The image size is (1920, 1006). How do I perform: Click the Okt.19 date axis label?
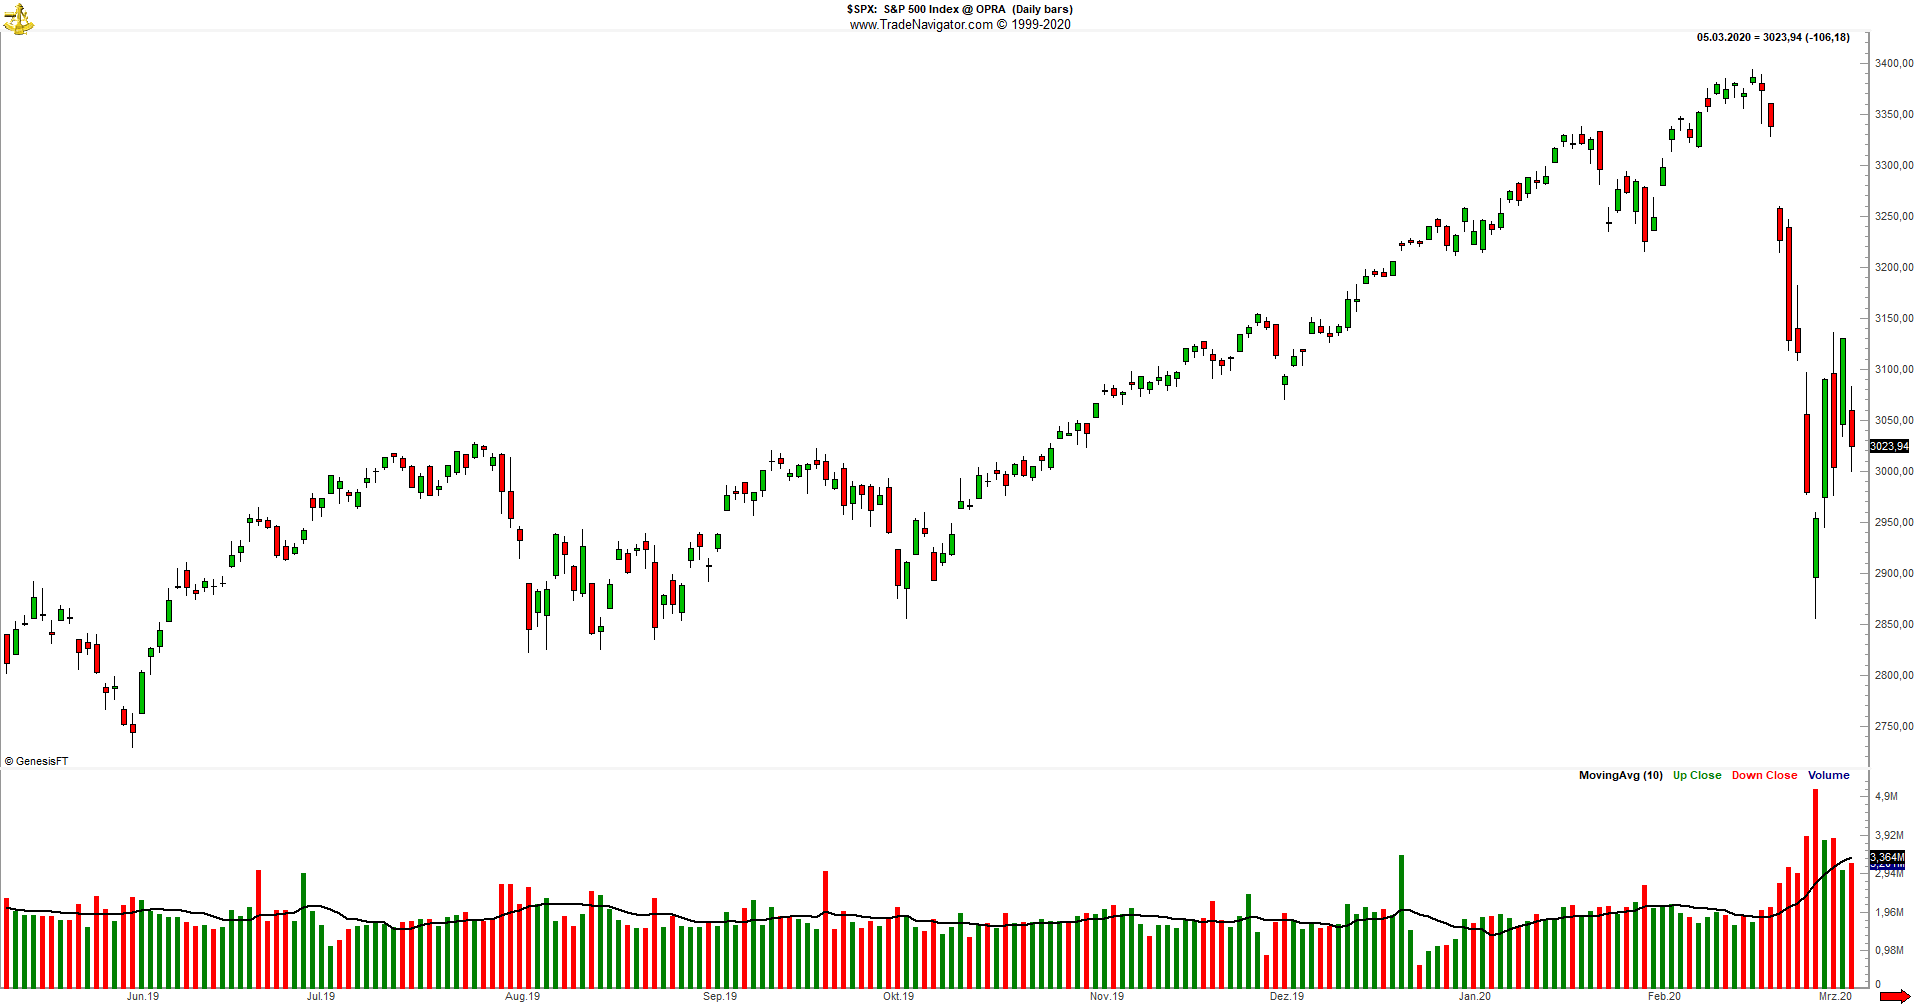click(898, 996)
